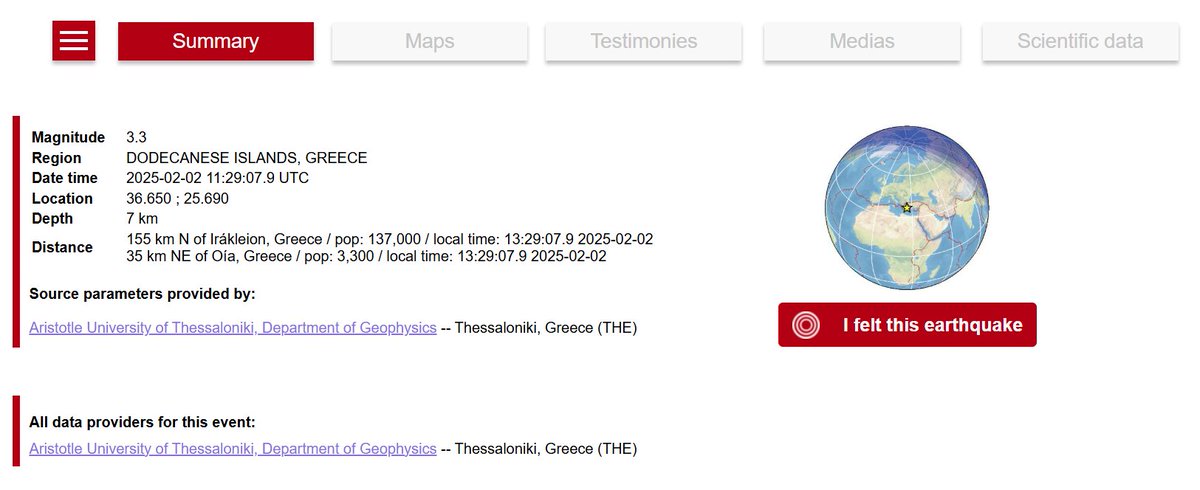Click the magnitude value 3.3
This screenshot has height=490, width=1200.
click(x=137, y=137)
